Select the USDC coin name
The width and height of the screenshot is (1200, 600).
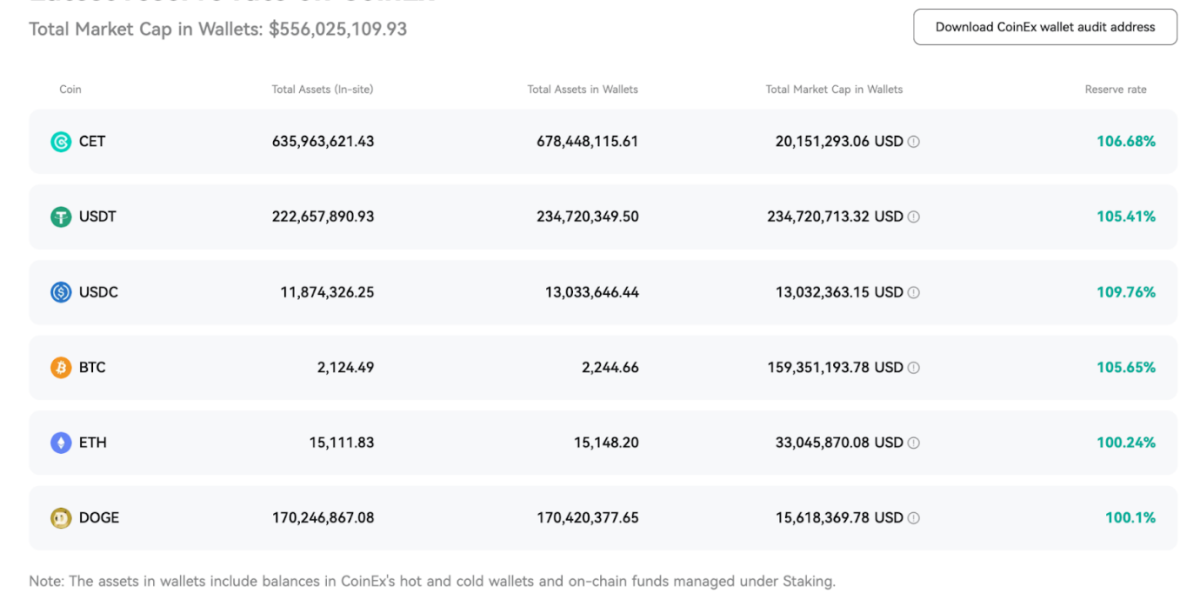[98, 292]
